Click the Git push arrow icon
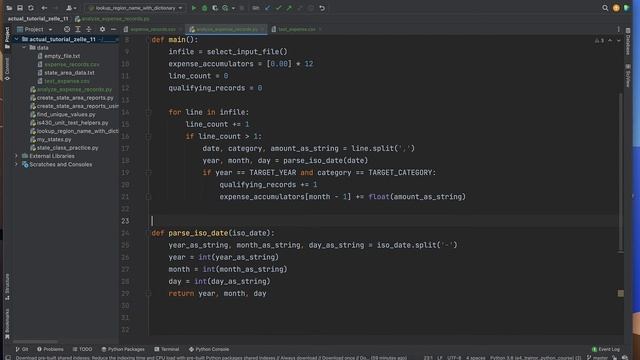This screenshot has height=360, width=640. [289, 8]
